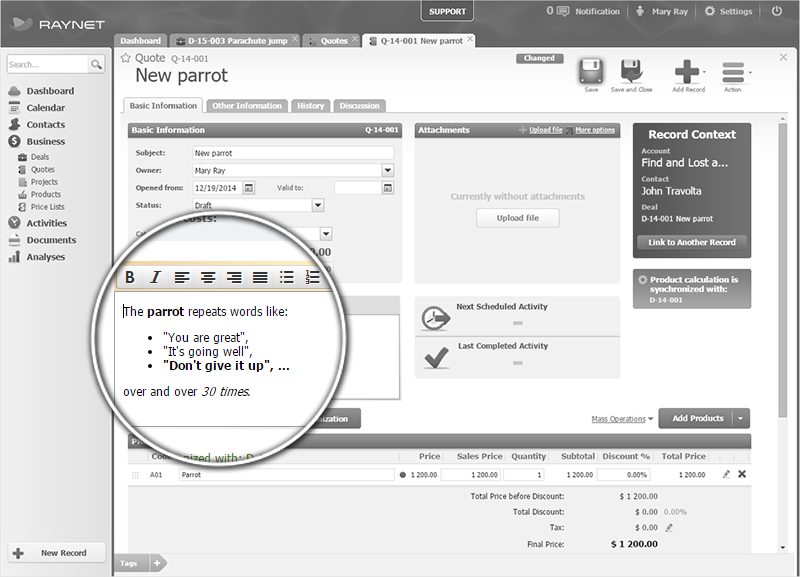
Task: Click the vertical scrollbar
Action: 783,270
